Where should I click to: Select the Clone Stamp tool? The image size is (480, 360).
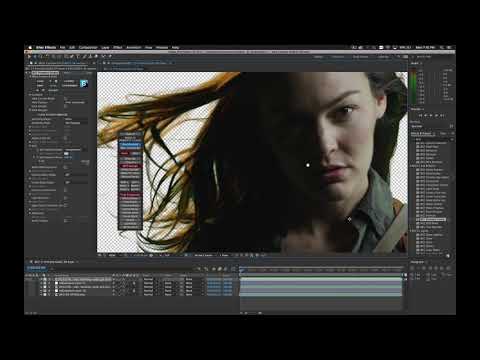(x=90, y=57)
